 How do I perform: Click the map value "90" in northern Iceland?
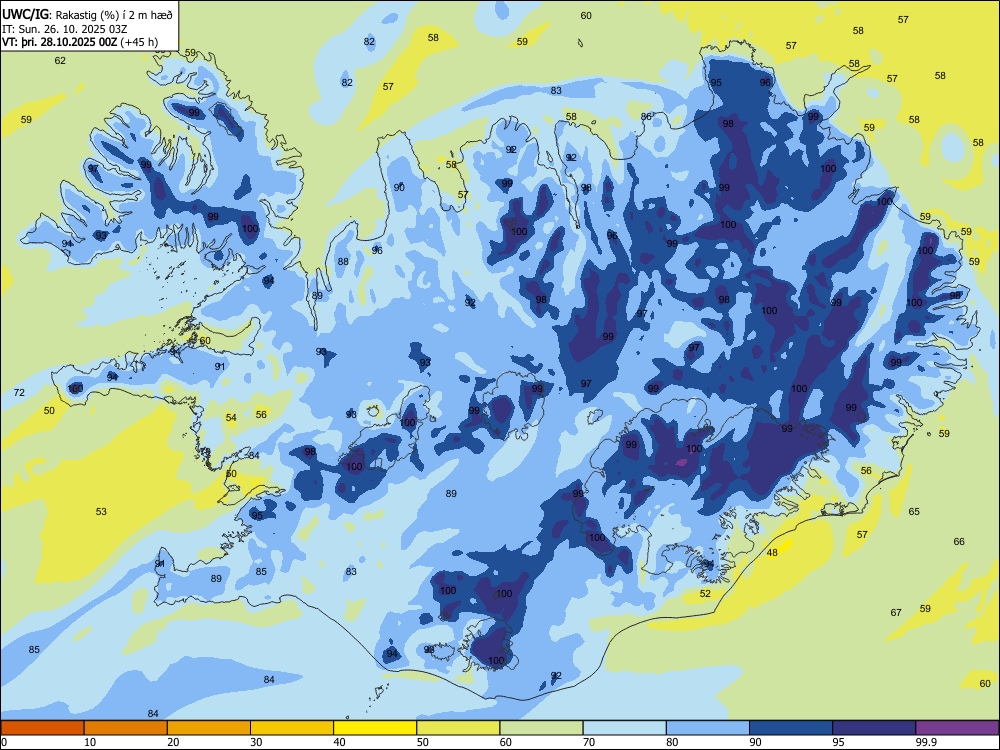399,188
